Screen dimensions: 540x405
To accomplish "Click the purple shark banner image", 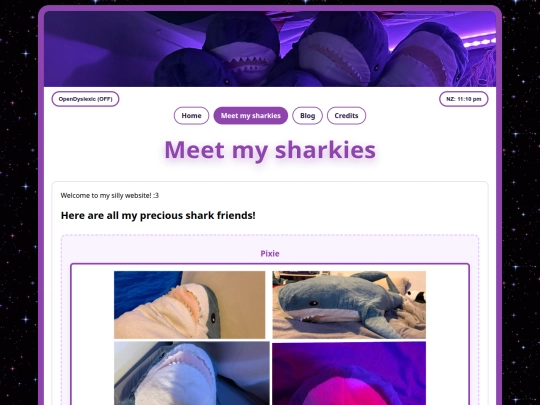I will click(x=270, y=49).
